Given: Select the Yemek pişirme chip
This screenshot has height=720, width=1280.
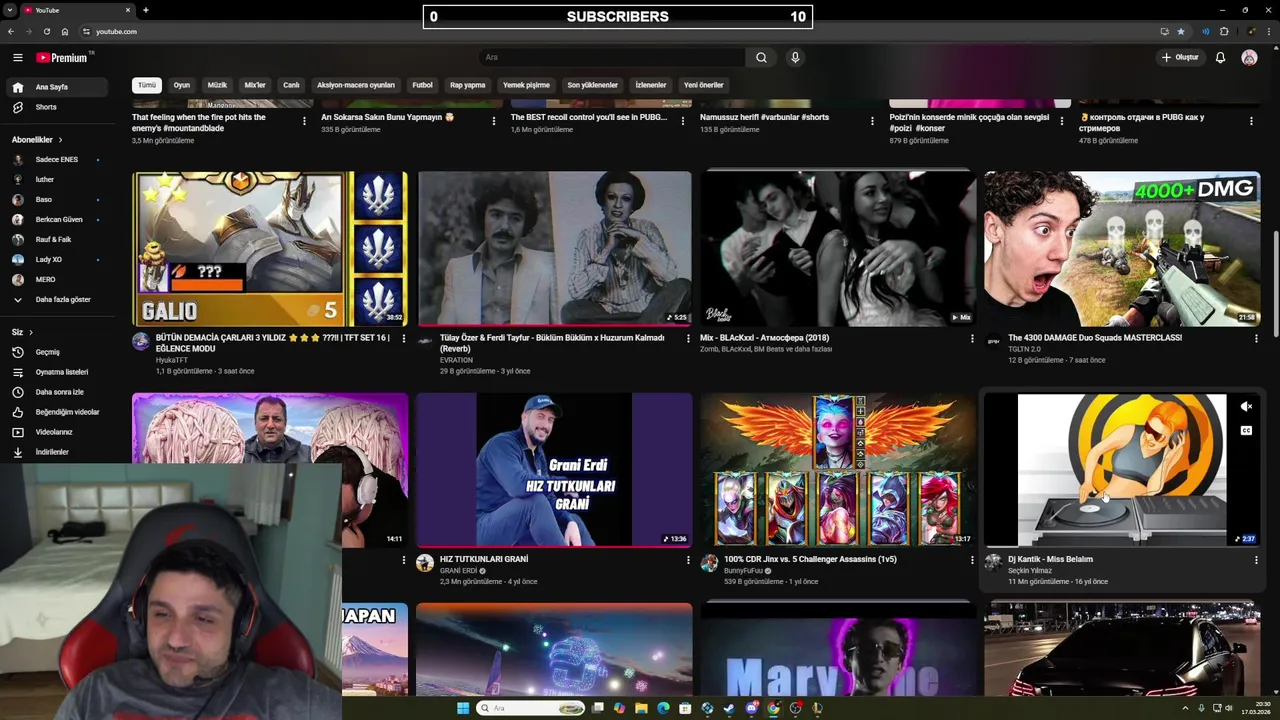Looking at the screenshot, I should [526, 85].
